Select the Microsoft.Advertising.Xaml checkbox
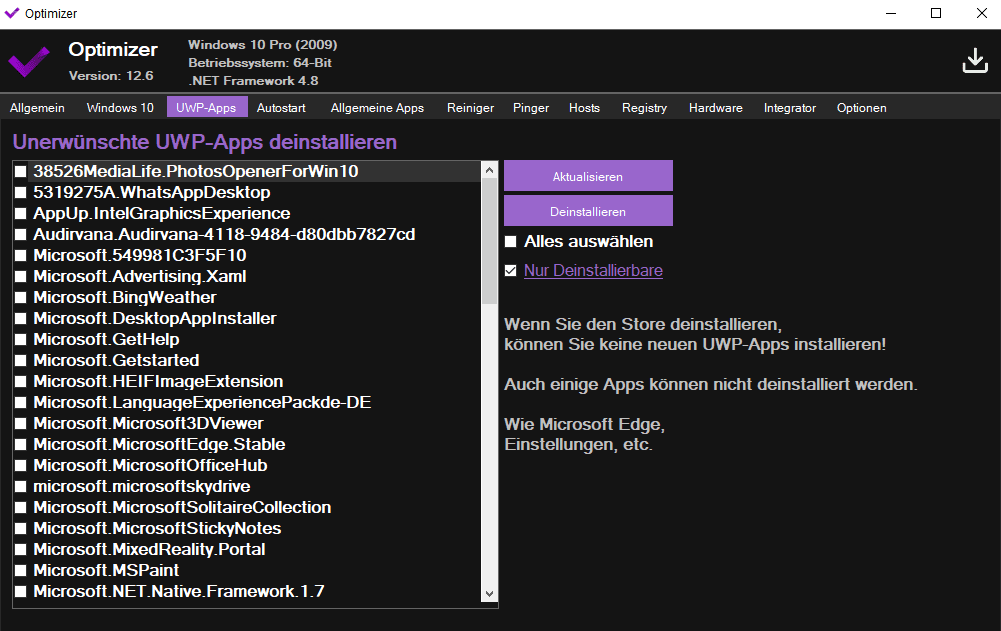The image size is (1001, 631). (x=20, y=277)
